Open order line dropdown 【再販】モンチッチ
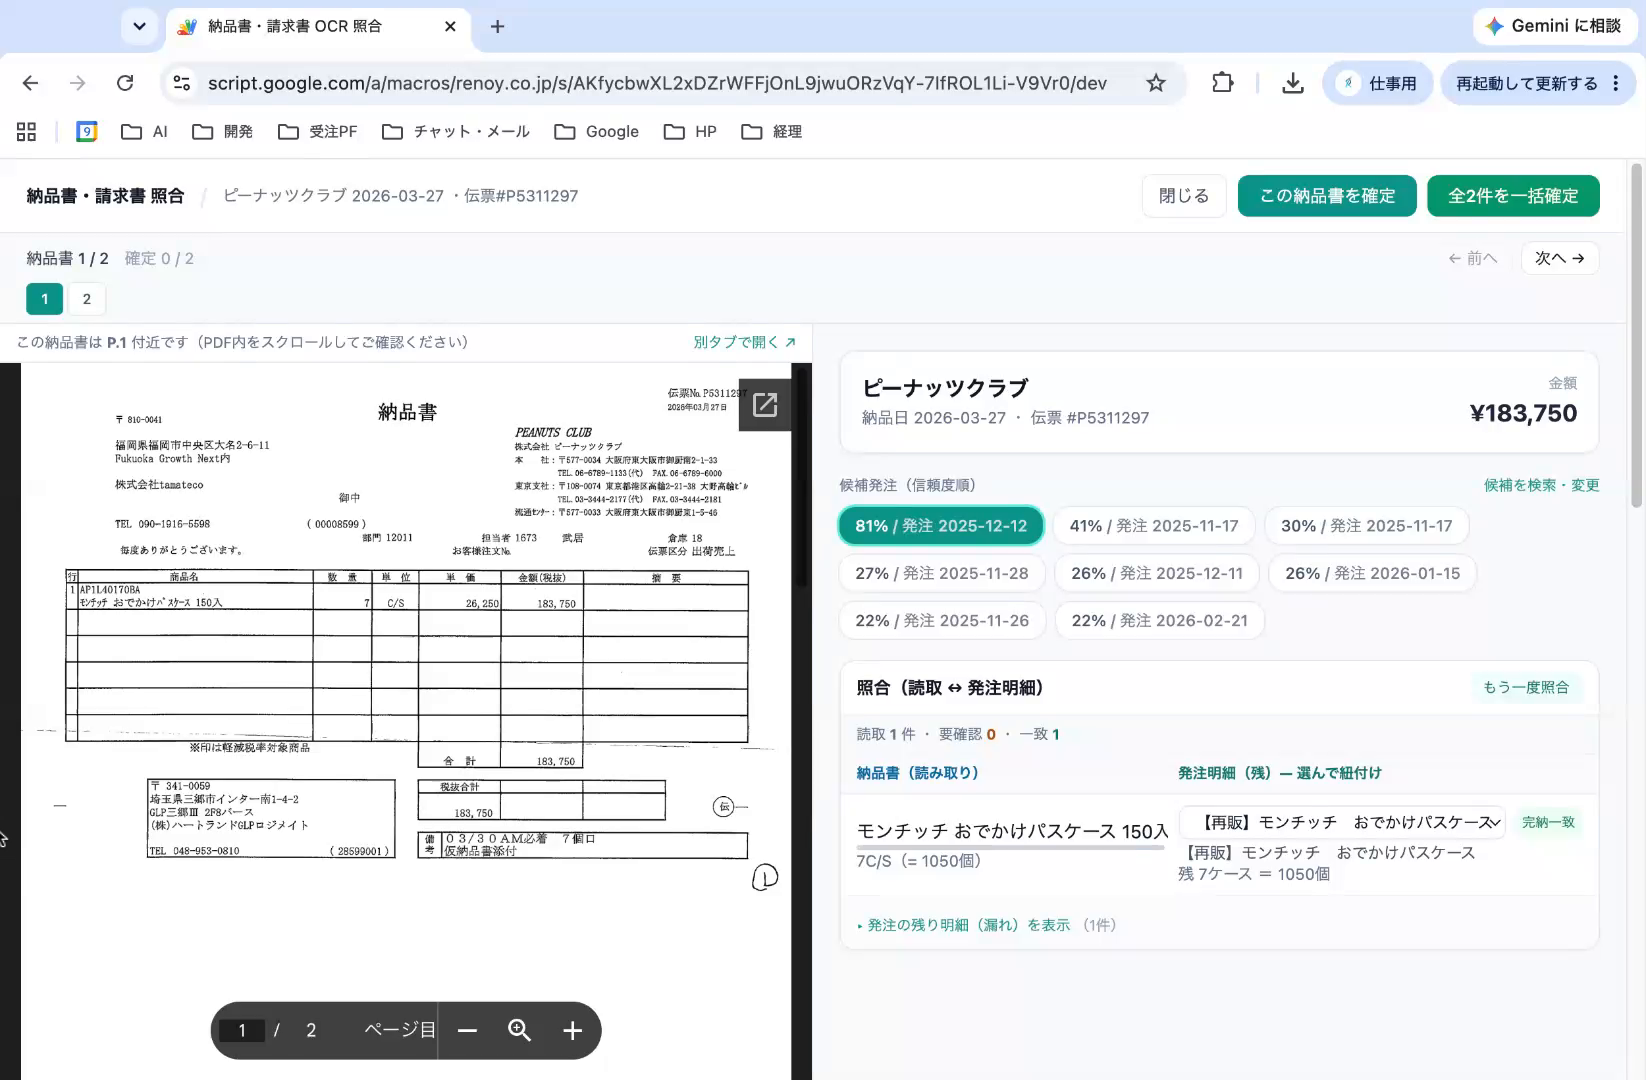 point(1343,822)
